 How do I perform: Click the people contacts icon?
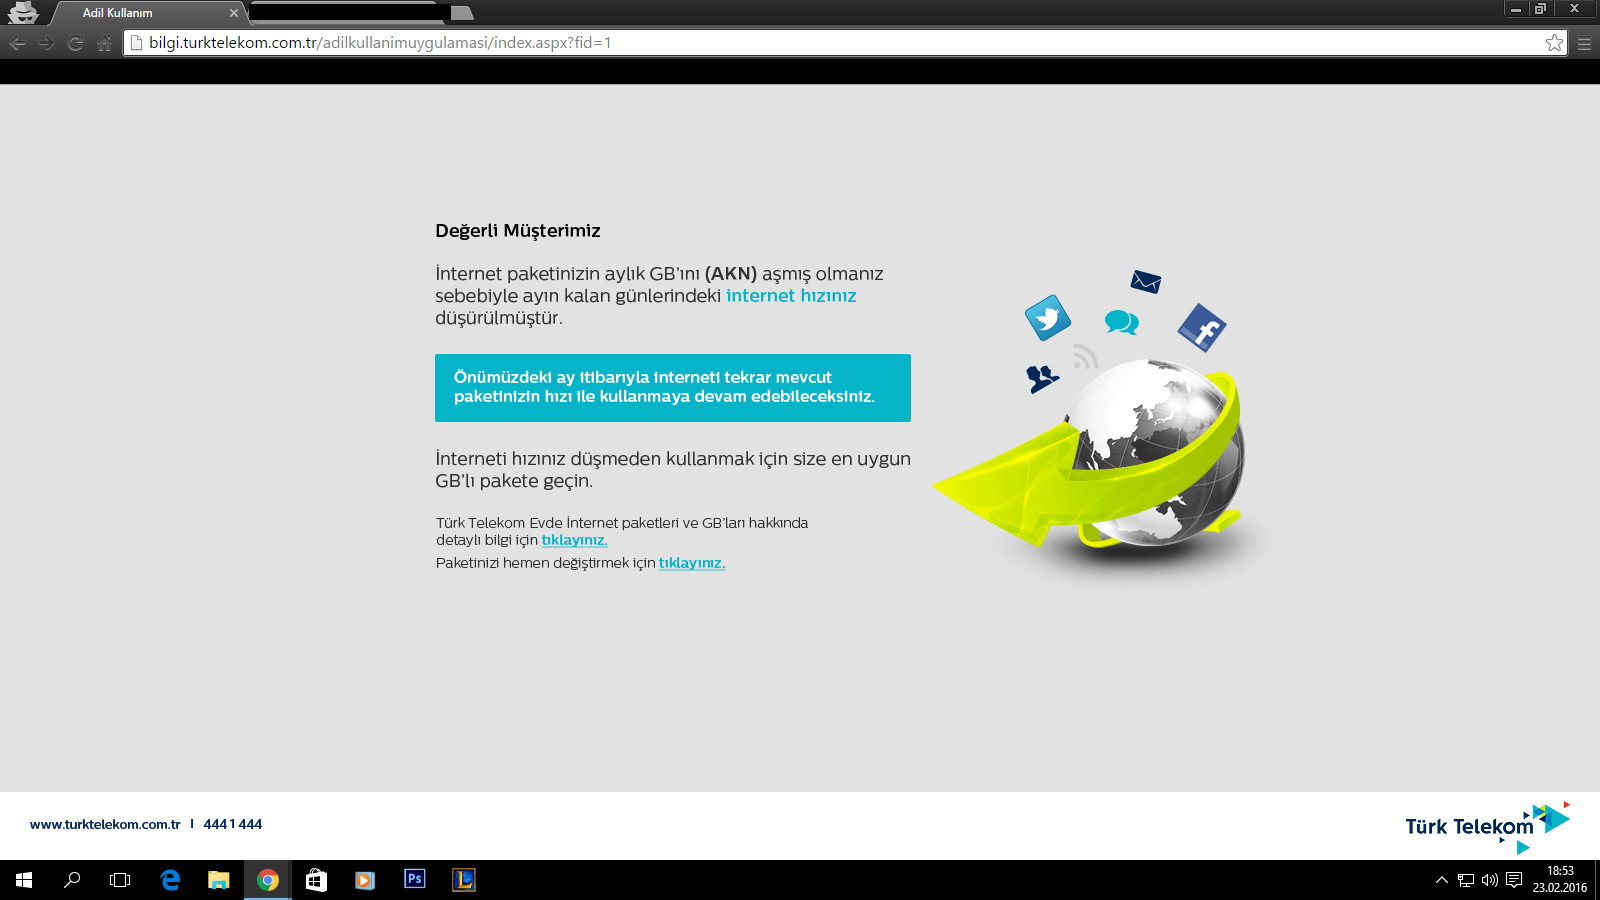[x=1042, y=378]
